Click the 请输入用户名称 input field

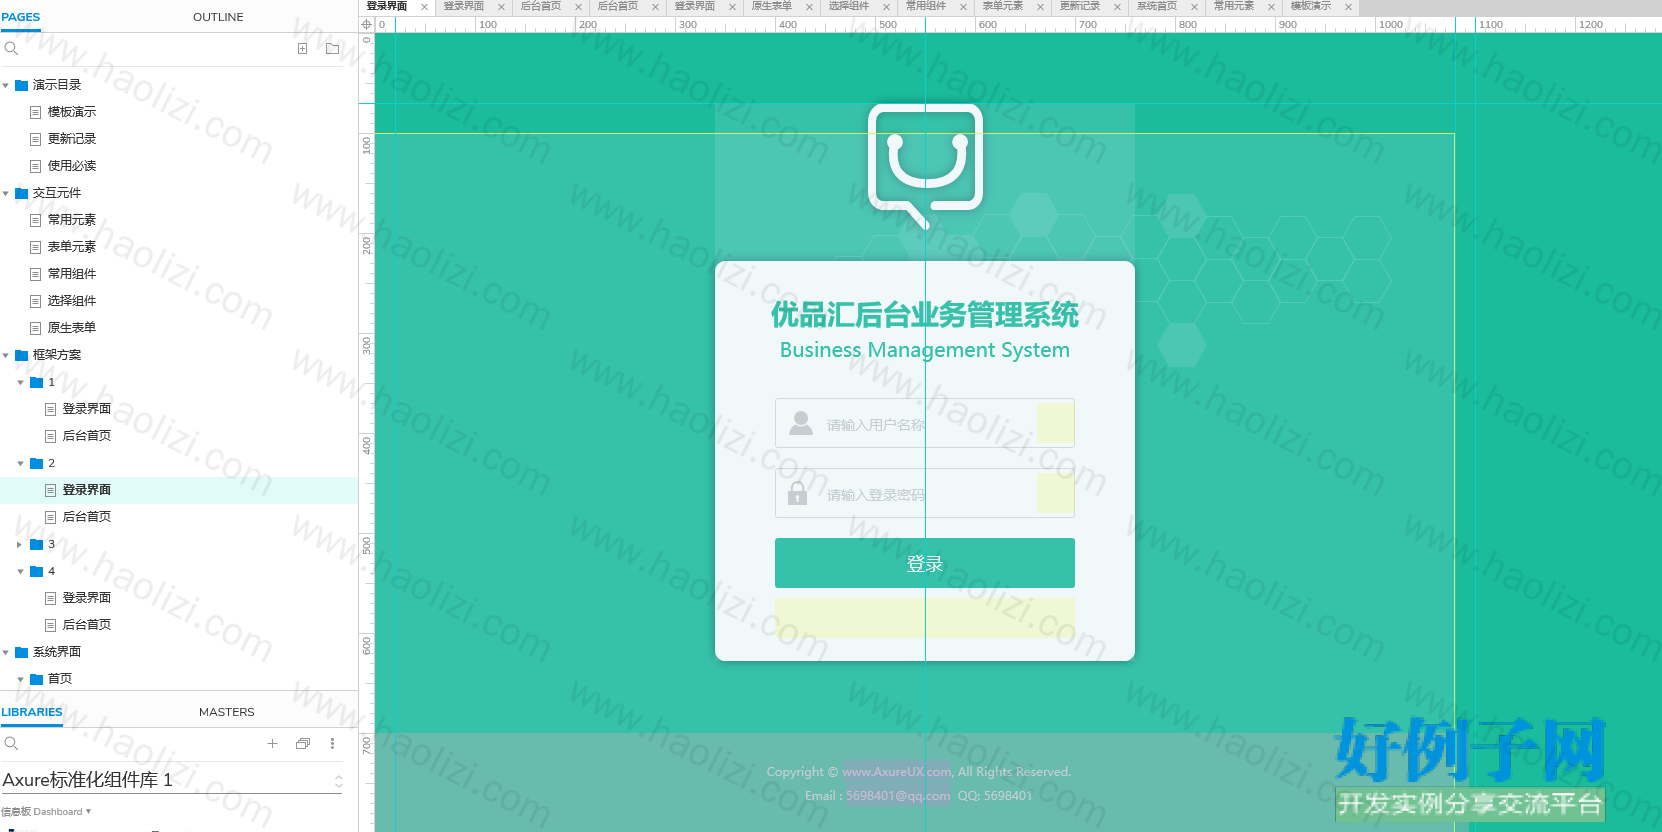point(925,423)
